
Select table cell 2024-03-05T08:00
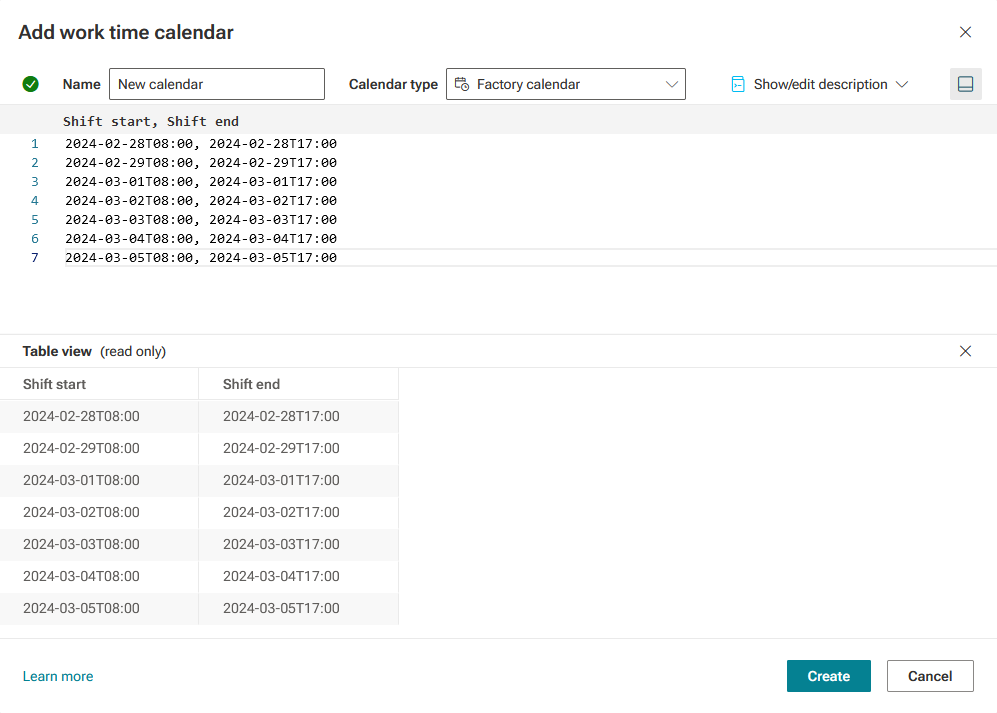pos(99,608)
